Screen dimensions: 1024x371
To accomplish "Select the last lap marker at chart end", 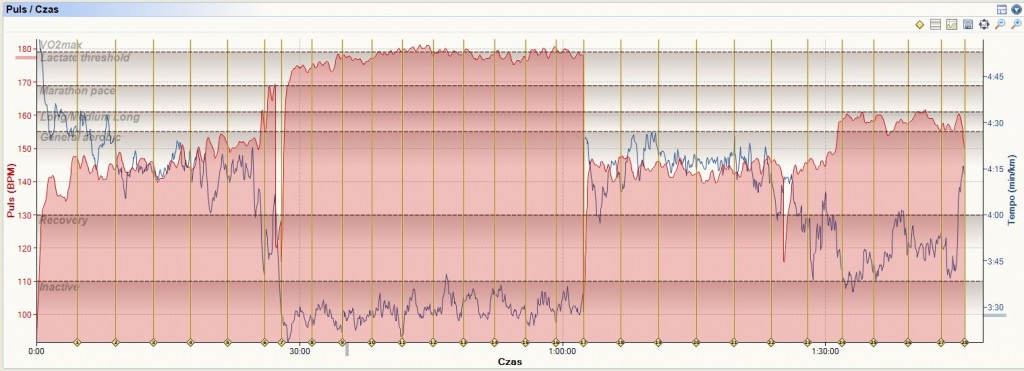I will 965,342.
